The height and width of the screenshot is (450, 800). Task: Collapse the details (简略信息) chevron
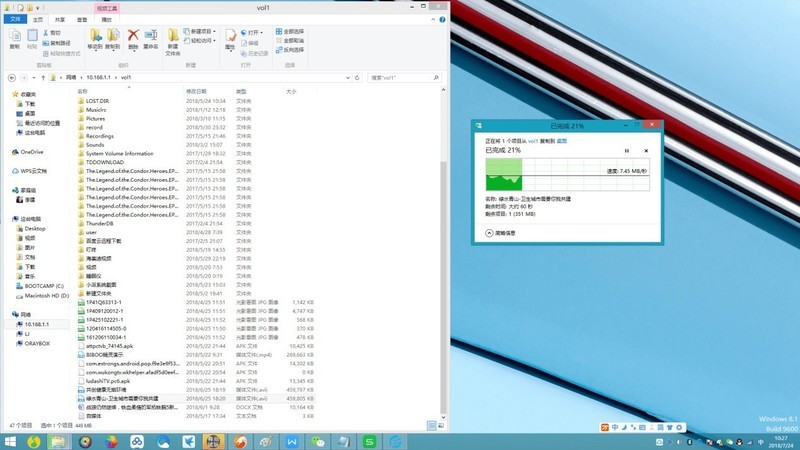pos(489,231)
